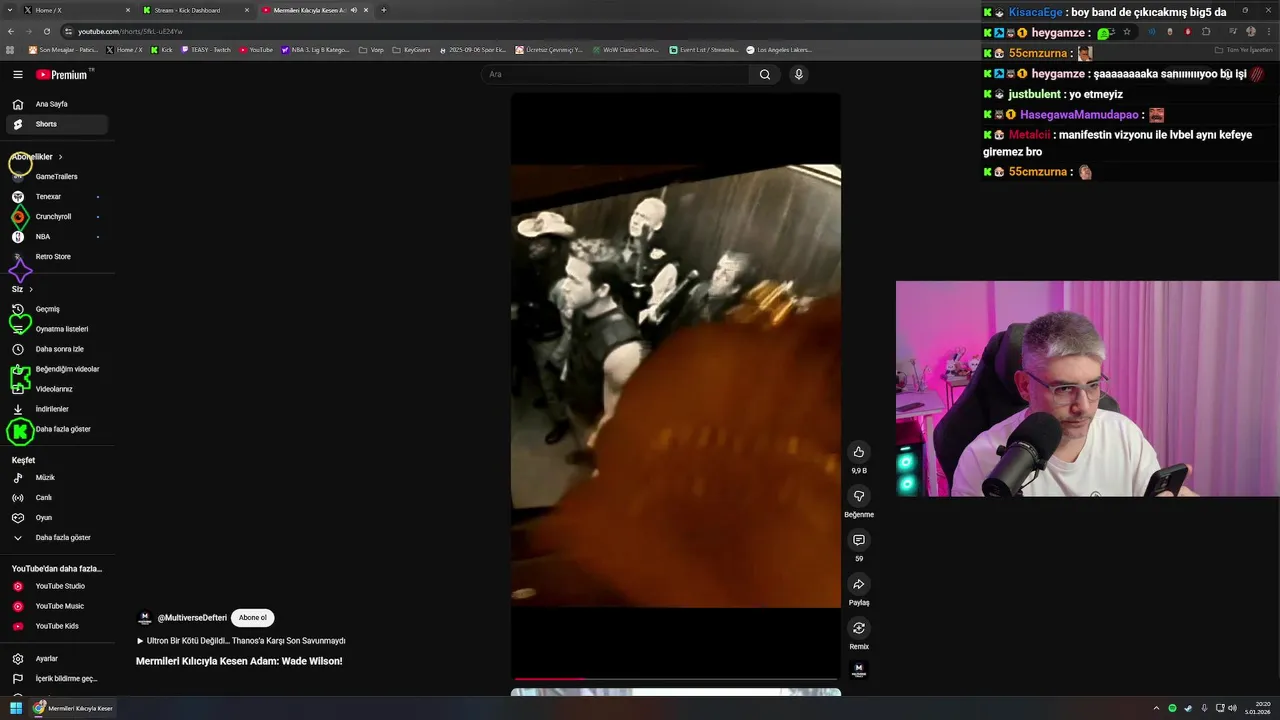
Task: Open a new browser tab
Action: pos(383,10)
